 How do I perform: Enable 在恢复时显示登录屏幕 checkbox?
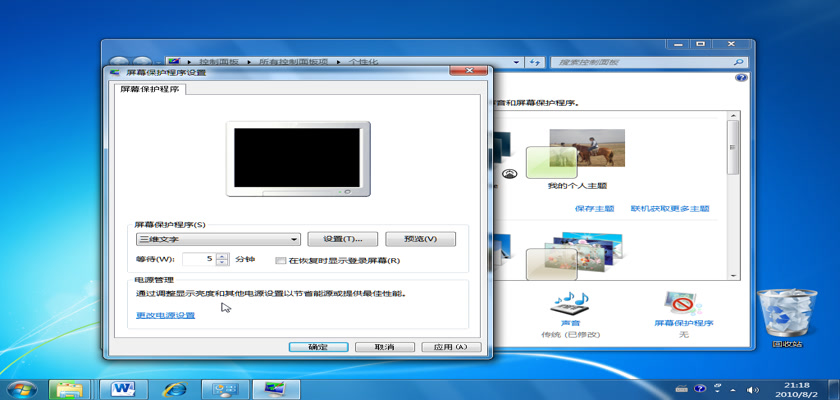click(281, 260)
